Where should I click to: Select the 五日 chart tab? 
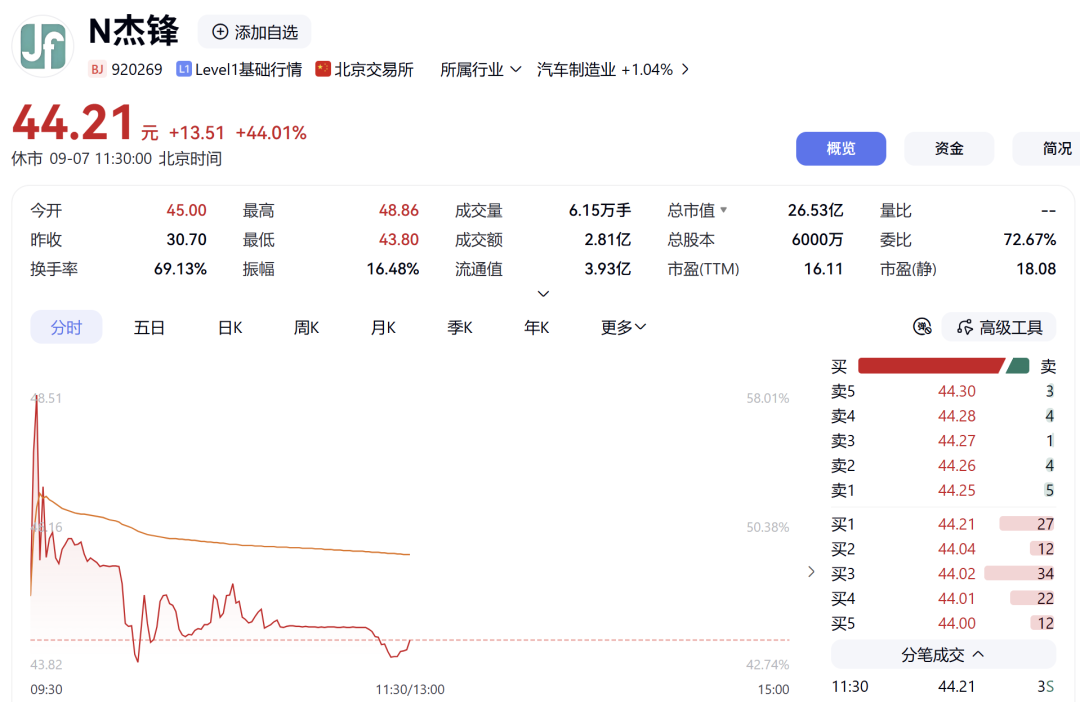click(x=149, y=327)
